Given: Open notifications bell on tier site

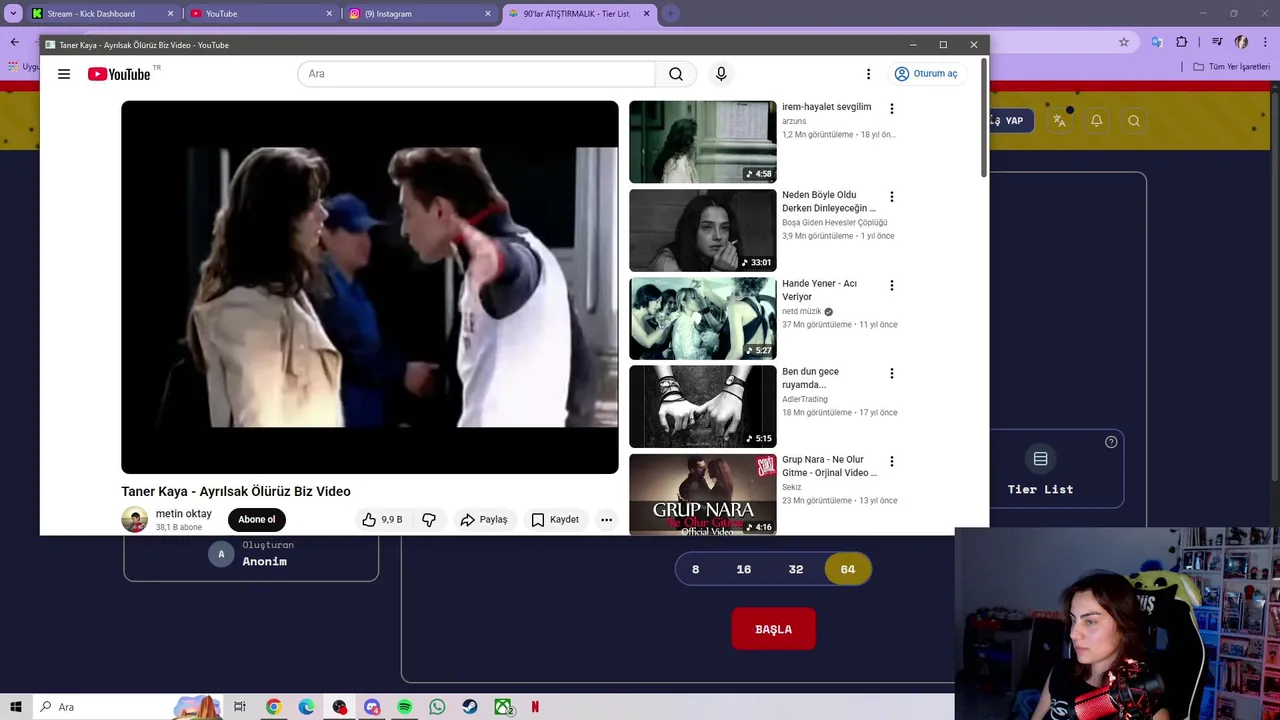Looking at the screenshot, I should (x=1096, y=121).
